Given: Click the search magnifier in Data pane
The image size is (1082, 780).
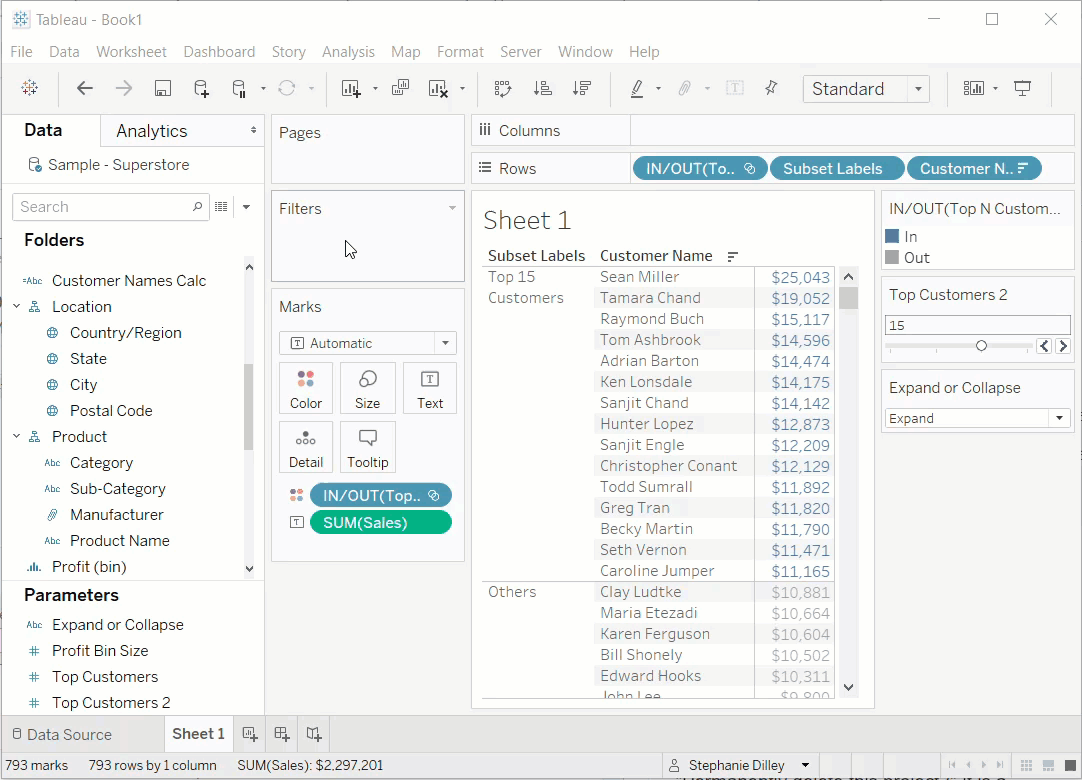Looking at the screenshot, I should [197, 206].
